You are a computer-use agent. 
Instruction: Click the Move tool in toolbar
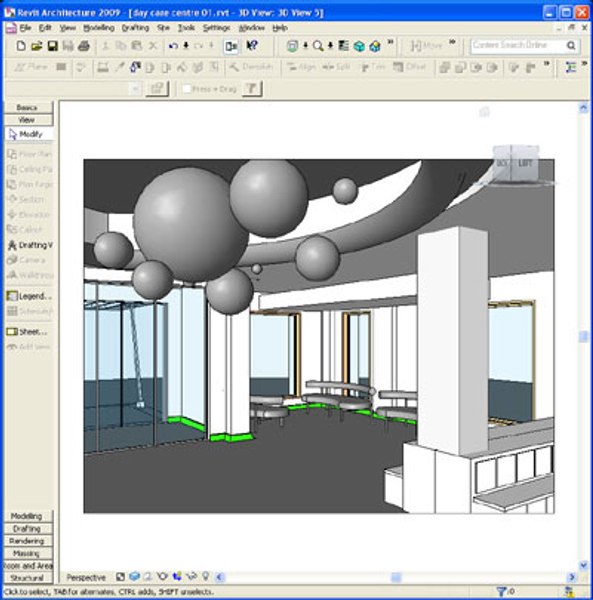426,46
